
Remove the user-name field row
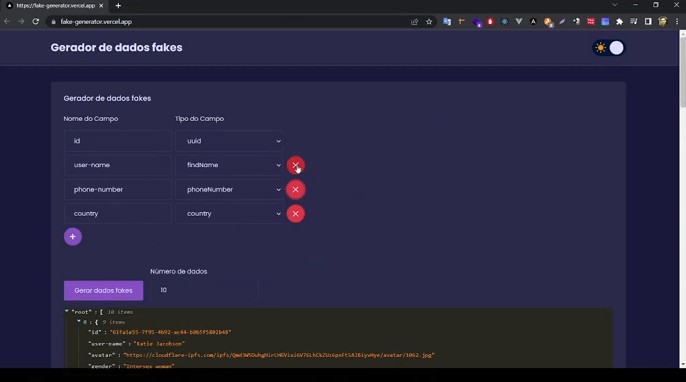coord(295,165)
